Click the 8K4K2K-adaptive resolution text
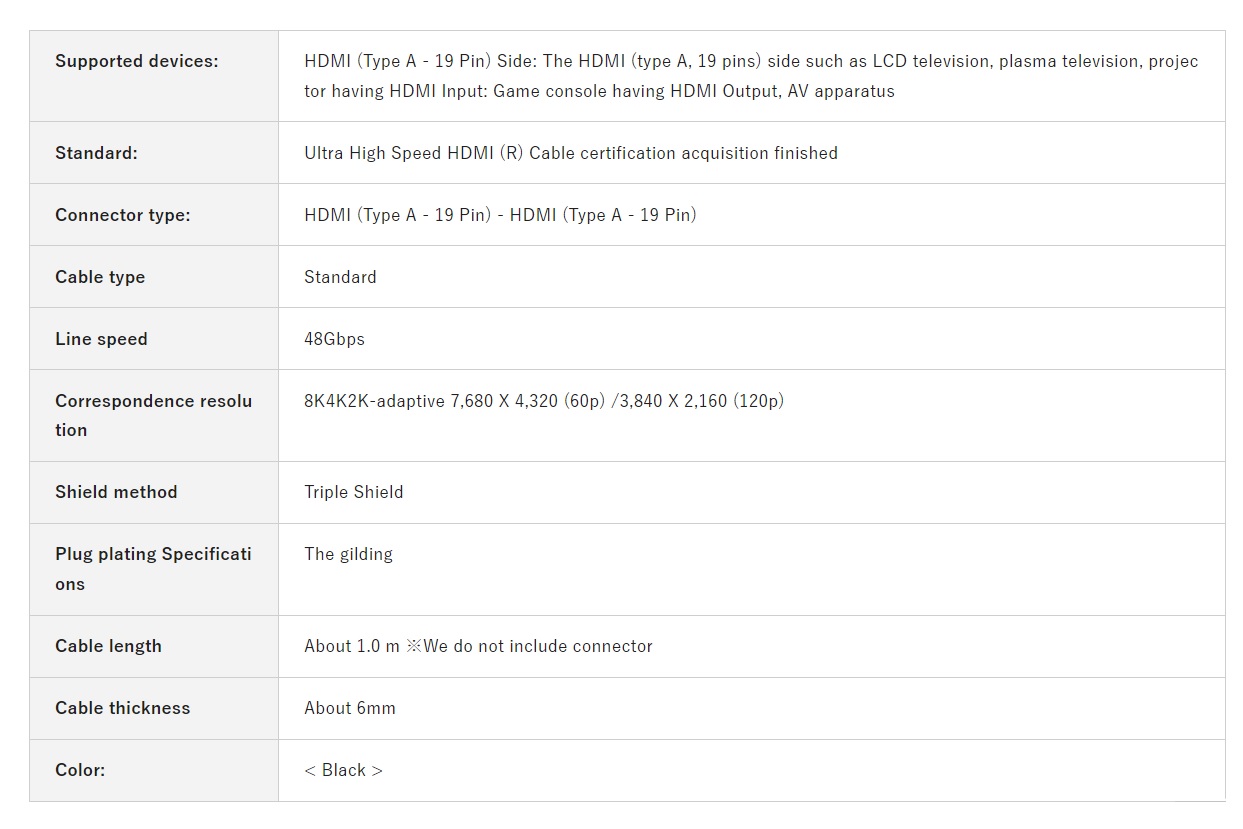Image resolution: width=1243 pixels, height=829 pixels. [x=544, y=401]
